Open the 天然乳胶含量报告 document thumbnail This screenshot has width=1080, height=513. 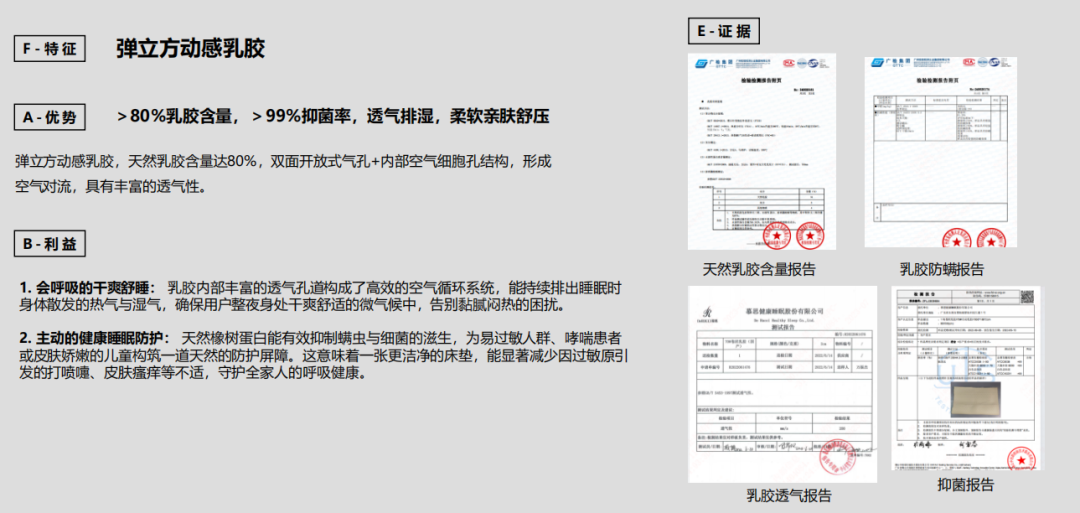point(762,151)
